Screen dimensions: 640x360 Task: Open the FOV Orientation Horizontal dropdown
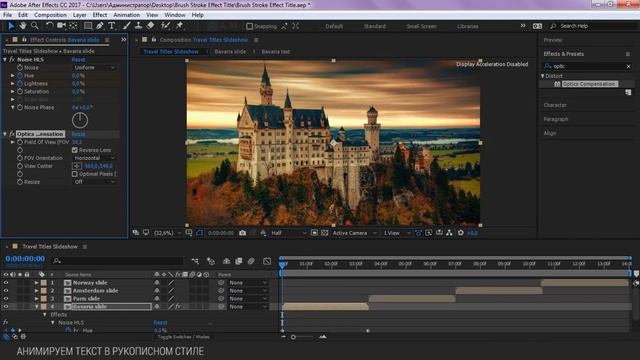(94, 158)
